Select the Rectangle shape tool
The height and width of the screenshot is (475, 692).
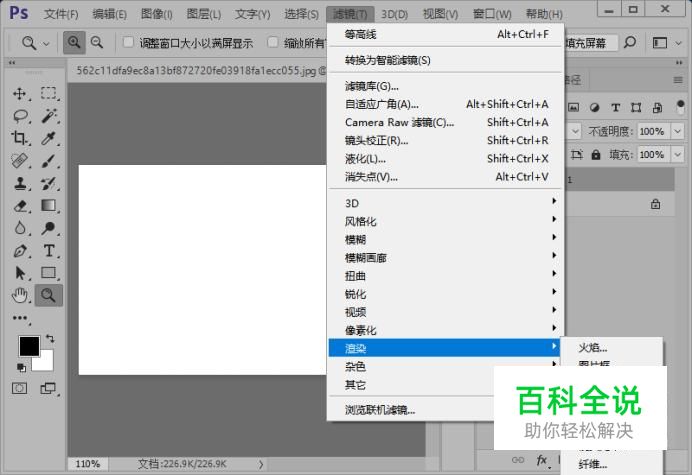coord(48,273)
